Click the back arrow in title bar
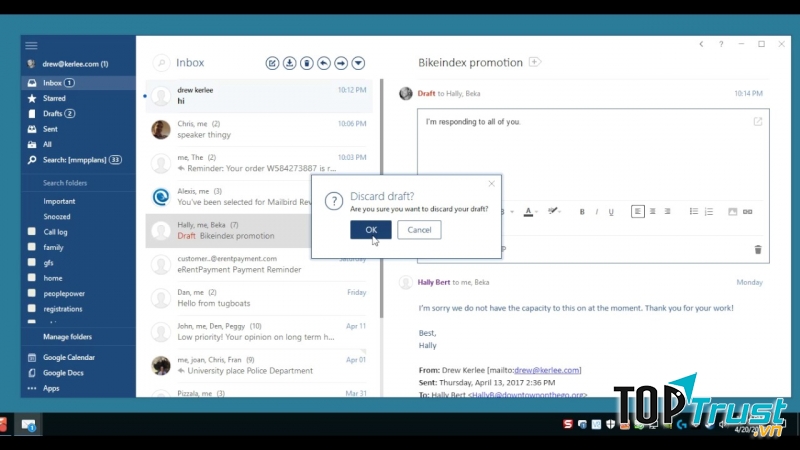This screenshot has width=800, height=450. pos(702,44)
